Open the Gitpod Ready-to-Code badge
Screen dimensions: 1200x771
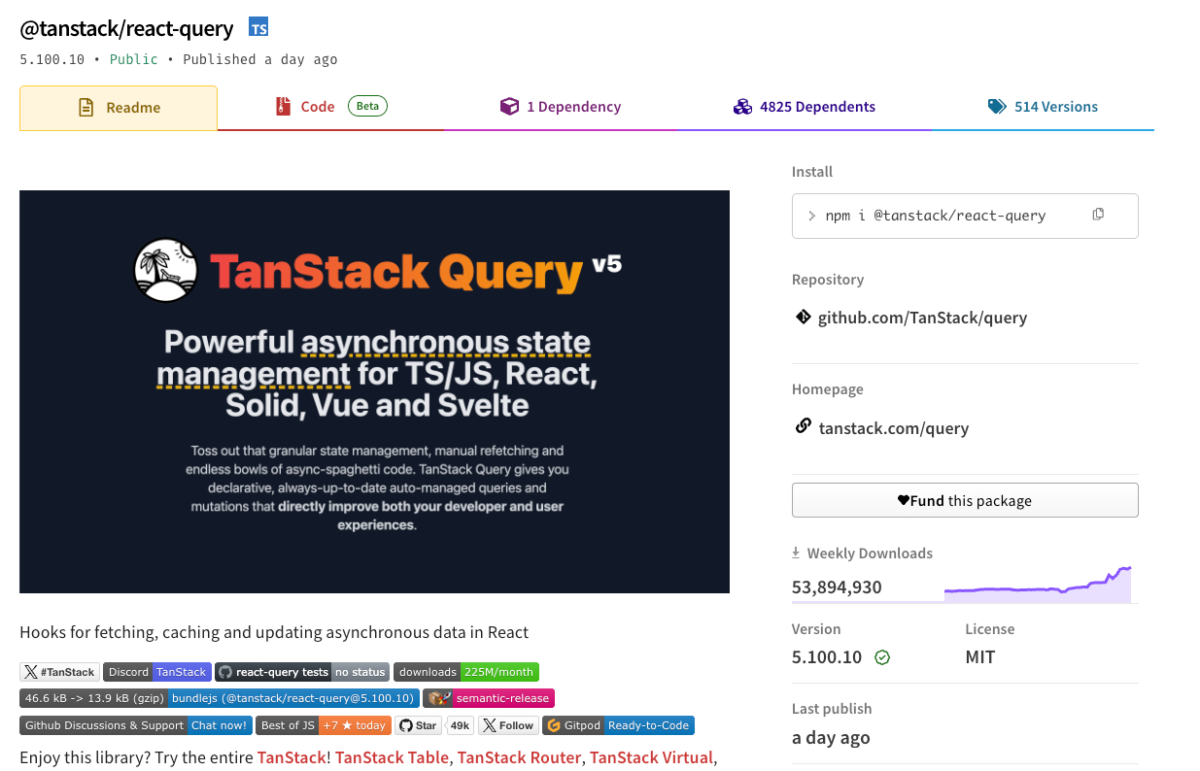coord(618,725)
